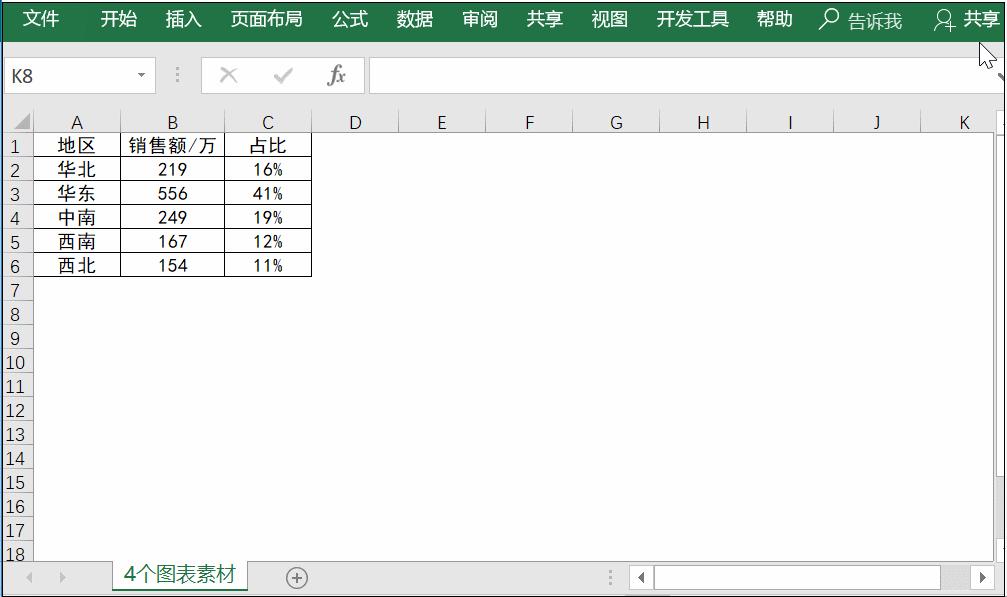Click the Cancel (×) icon in formula bar

click(228, 74)
